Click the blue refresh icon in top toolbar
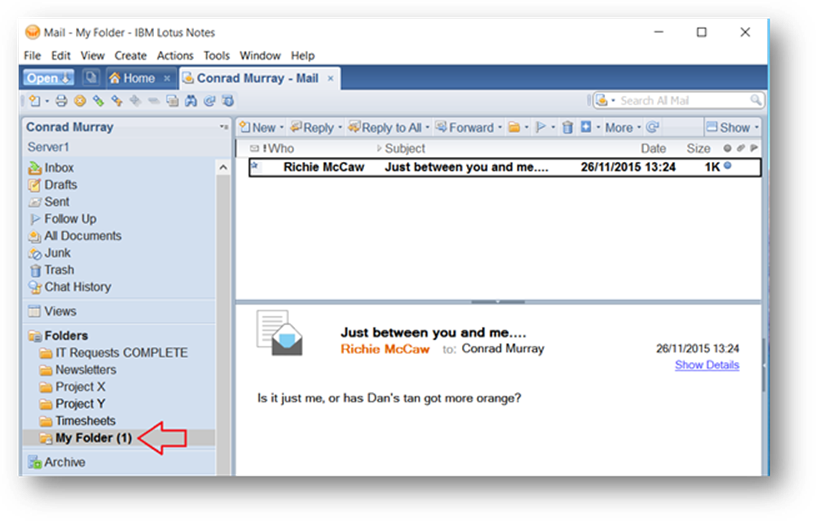The height and width of the screenshot is (521, 816). (209, 100)
